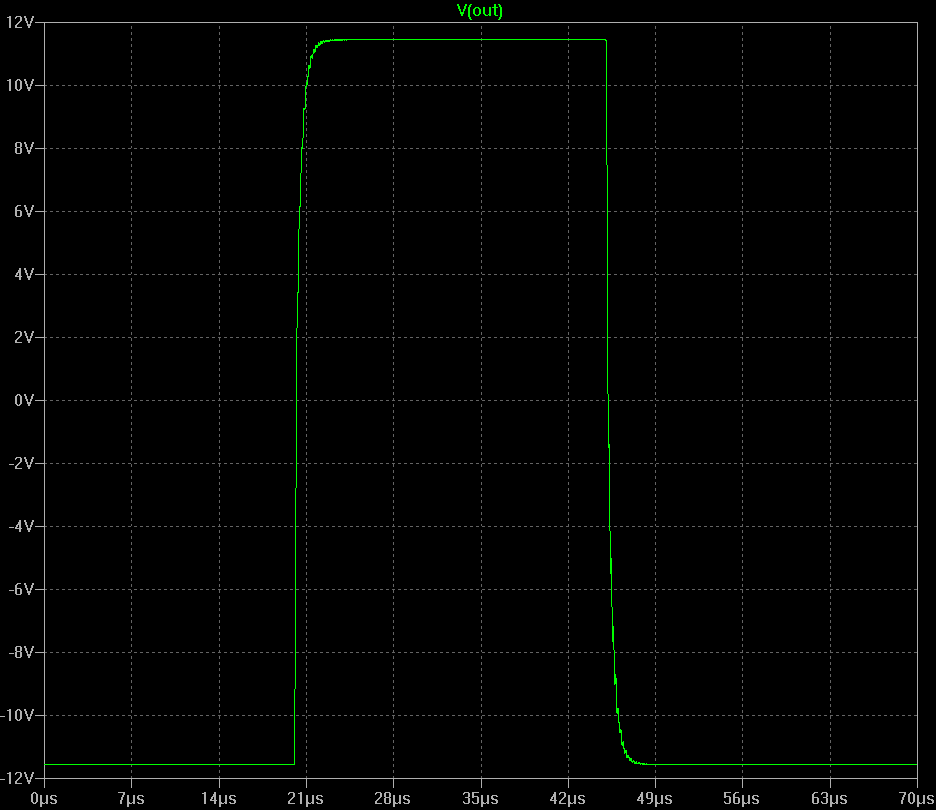Click the 14µs time axis label
This screenshot has height=810, width=936.
coord(218,799)
